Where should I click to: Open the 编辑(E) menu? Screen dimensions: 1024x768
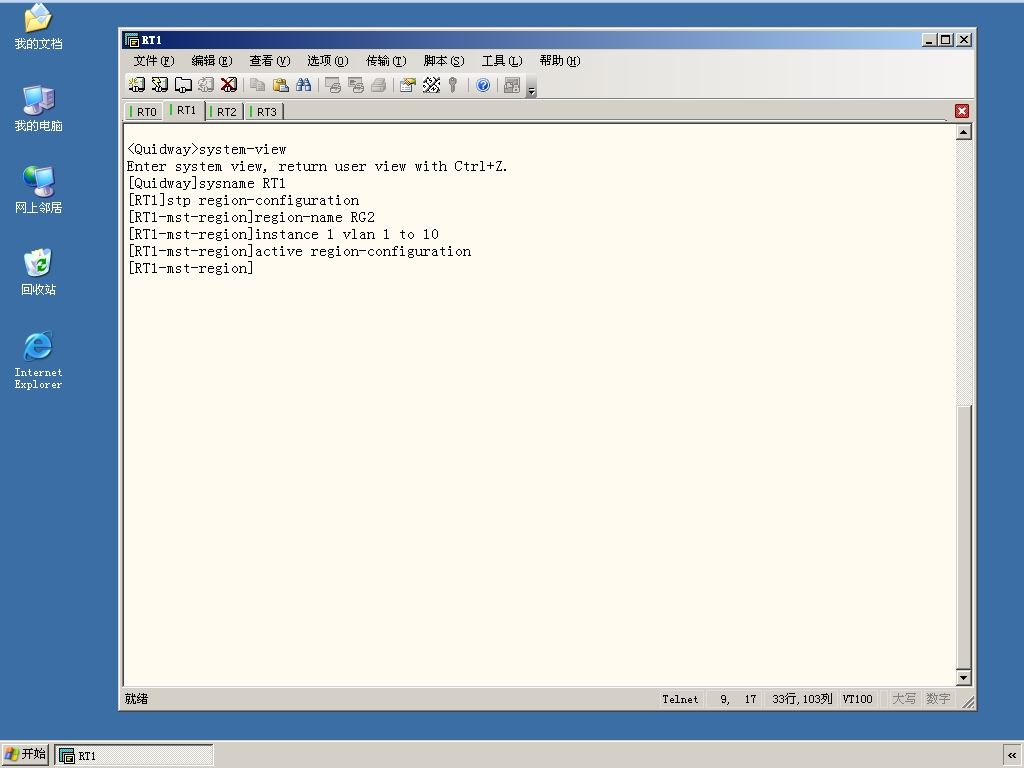coord(212,61)
